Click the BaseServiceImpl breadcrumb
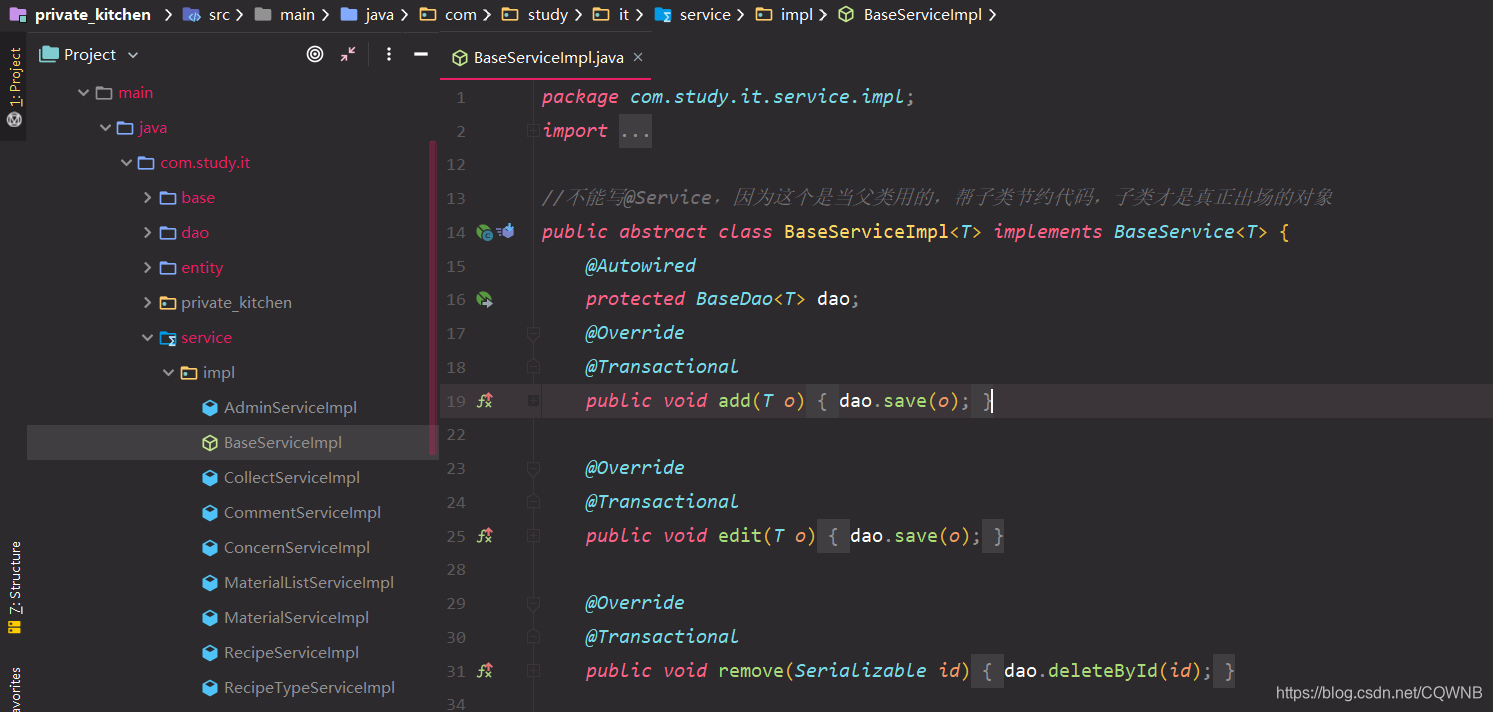The width and height of the screenshot is (1493, 712). (911, 15)
